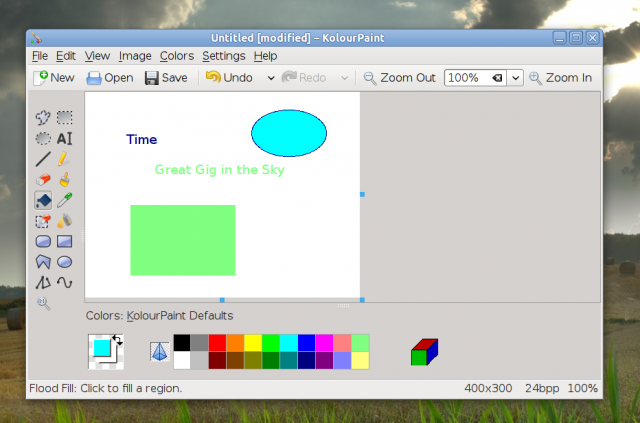The width and height of the screenshot is (640, 423).
Task: Select the Color Picker eyedropper tool
Action: (x=64, y=200)
